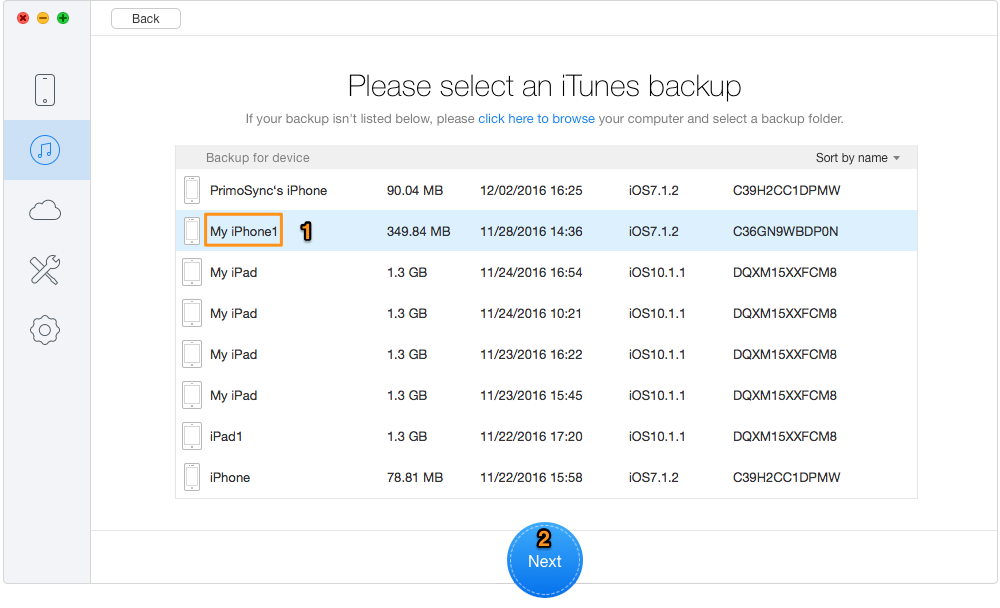Click serial C39H2CC1DPMW in PrimoSync's iPhone row
This screenshot has width=1000, height=608.
[x=786, y=190]
